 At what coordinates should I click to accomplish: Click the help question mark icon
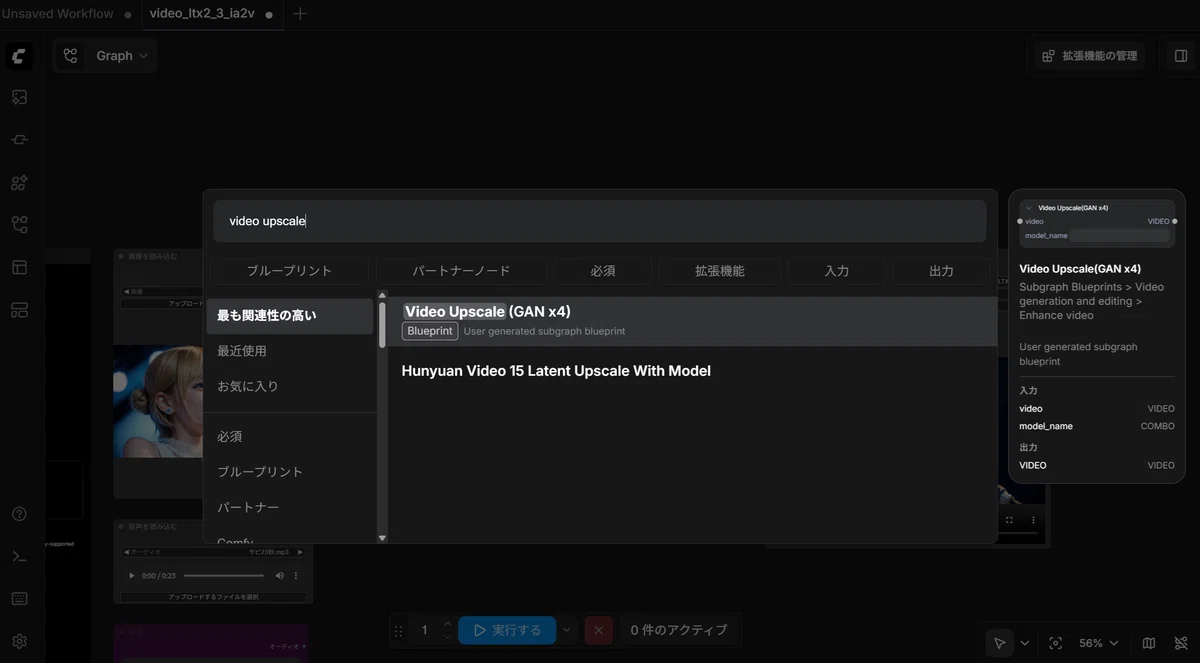pyautogui.click(x=19, y=514)
